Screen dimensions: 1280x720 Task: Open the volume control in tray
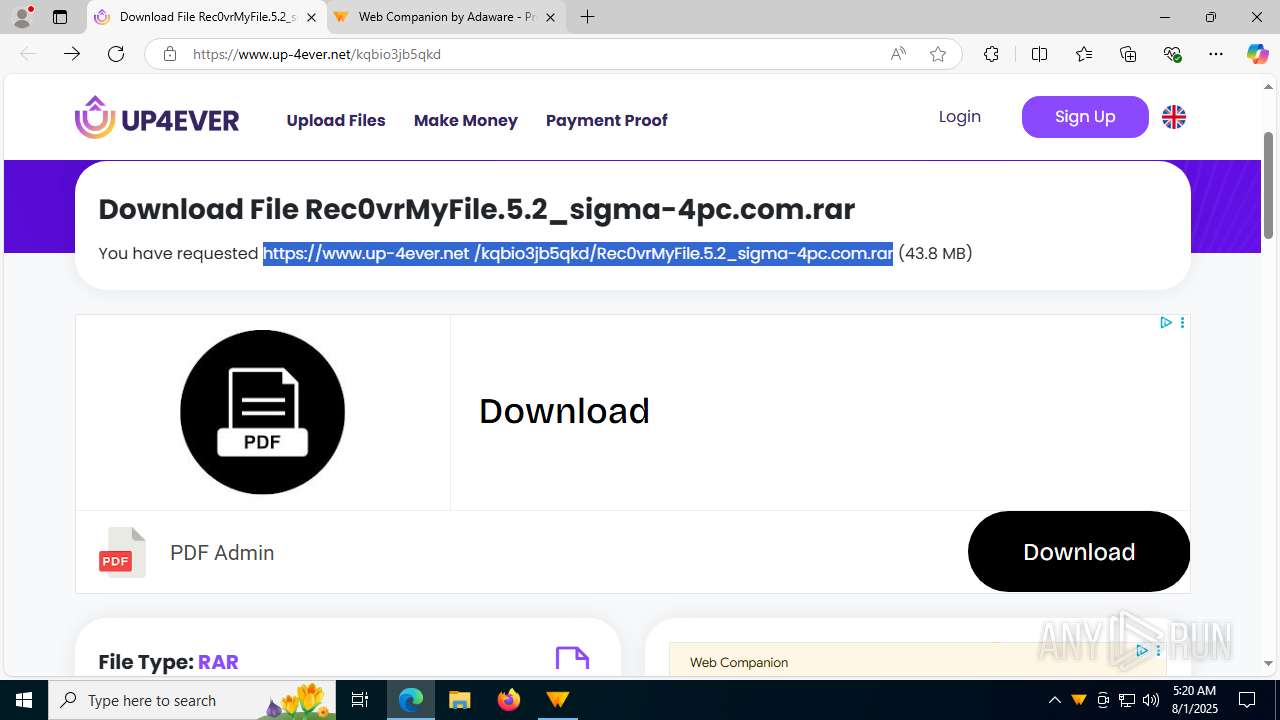tap(1151, 700)
